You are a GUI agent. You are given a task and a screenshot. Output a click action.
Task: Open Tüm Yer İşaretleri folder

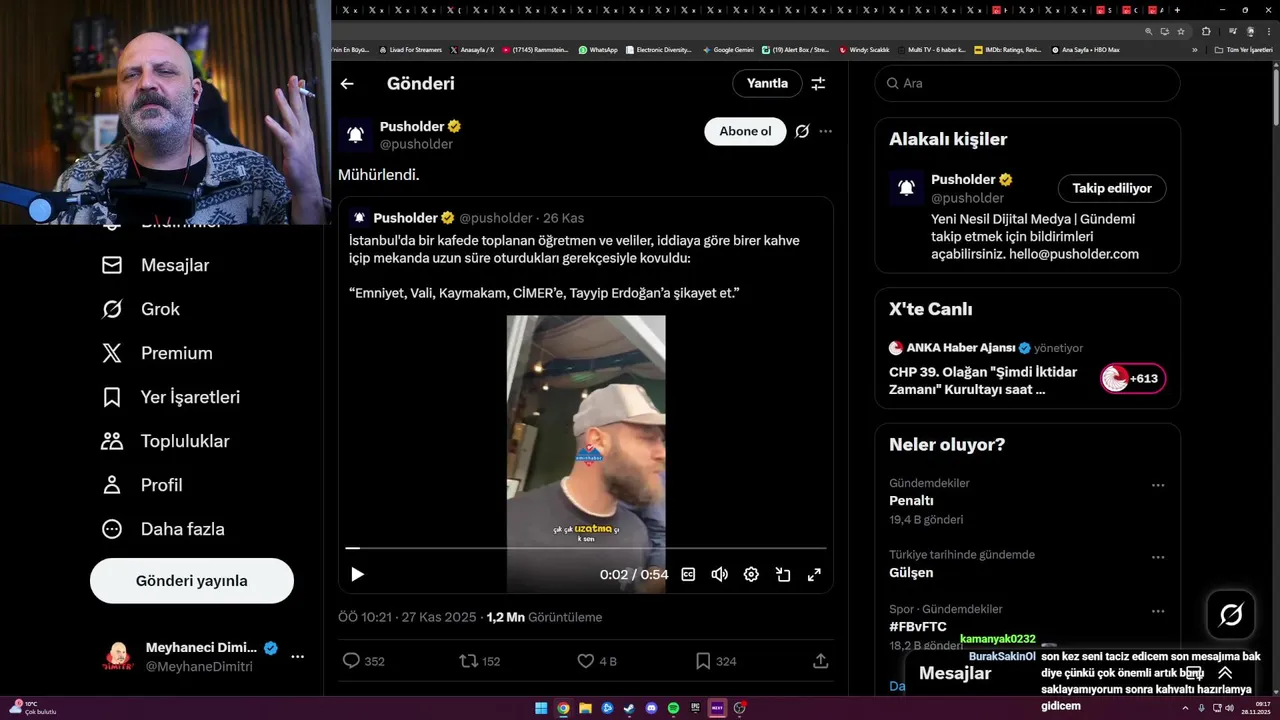[x=1243, y=49]
